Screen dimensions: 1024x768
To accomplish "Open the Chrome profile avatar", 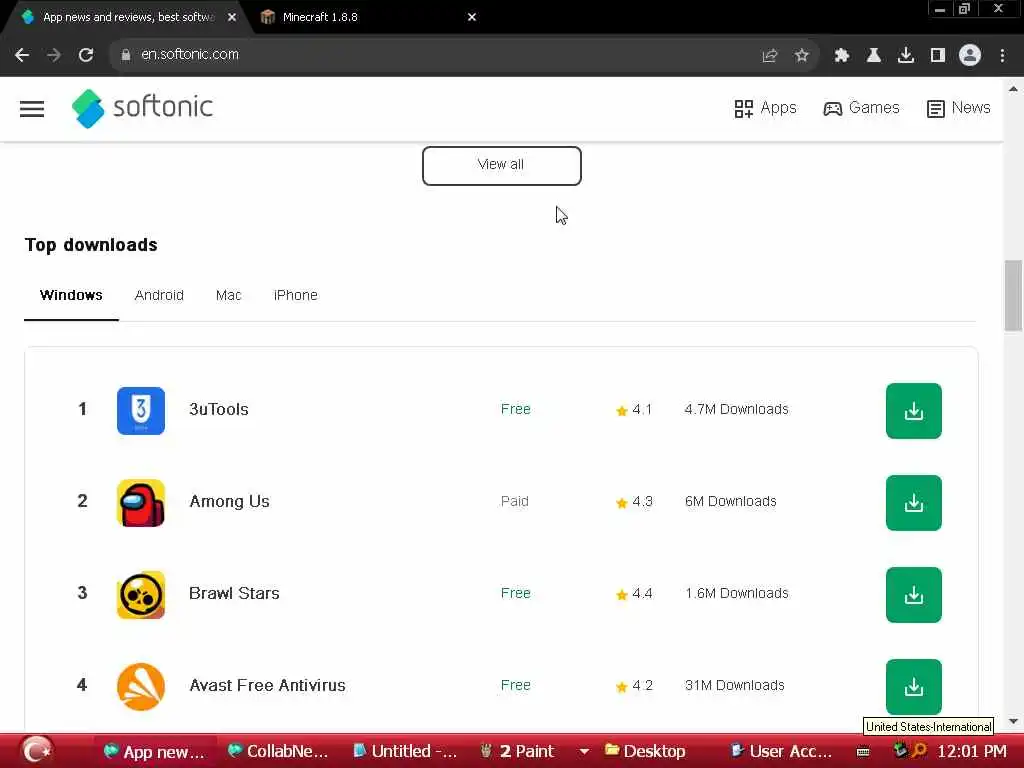I will click(970, 56).
